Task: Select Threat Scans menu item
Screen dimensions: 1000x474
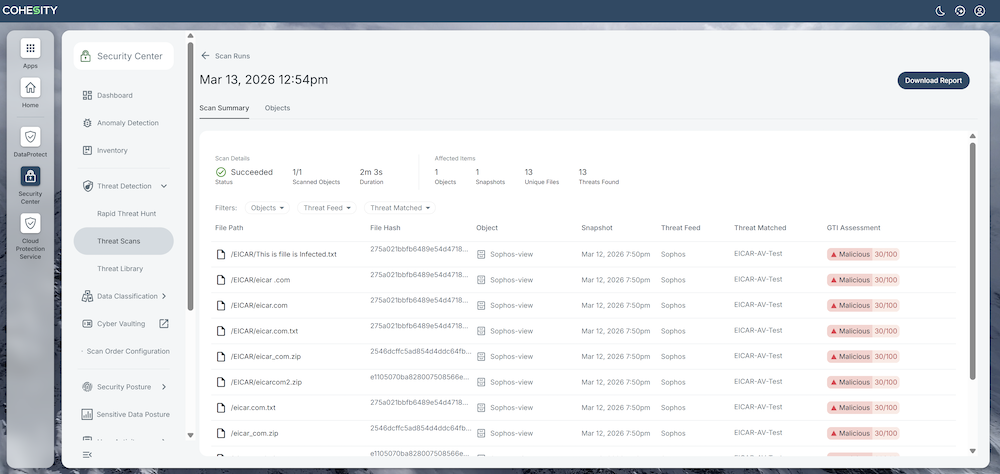Action: (124, 241)
